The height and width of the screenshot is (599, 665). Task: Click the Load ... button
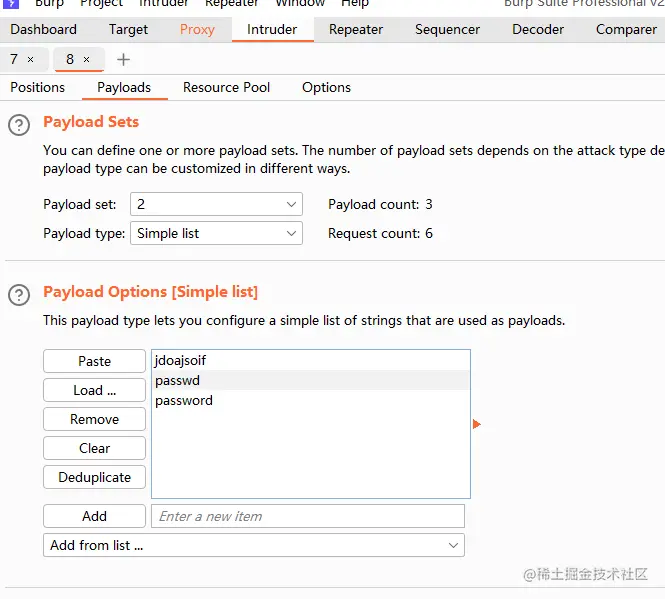pos(94,390)
